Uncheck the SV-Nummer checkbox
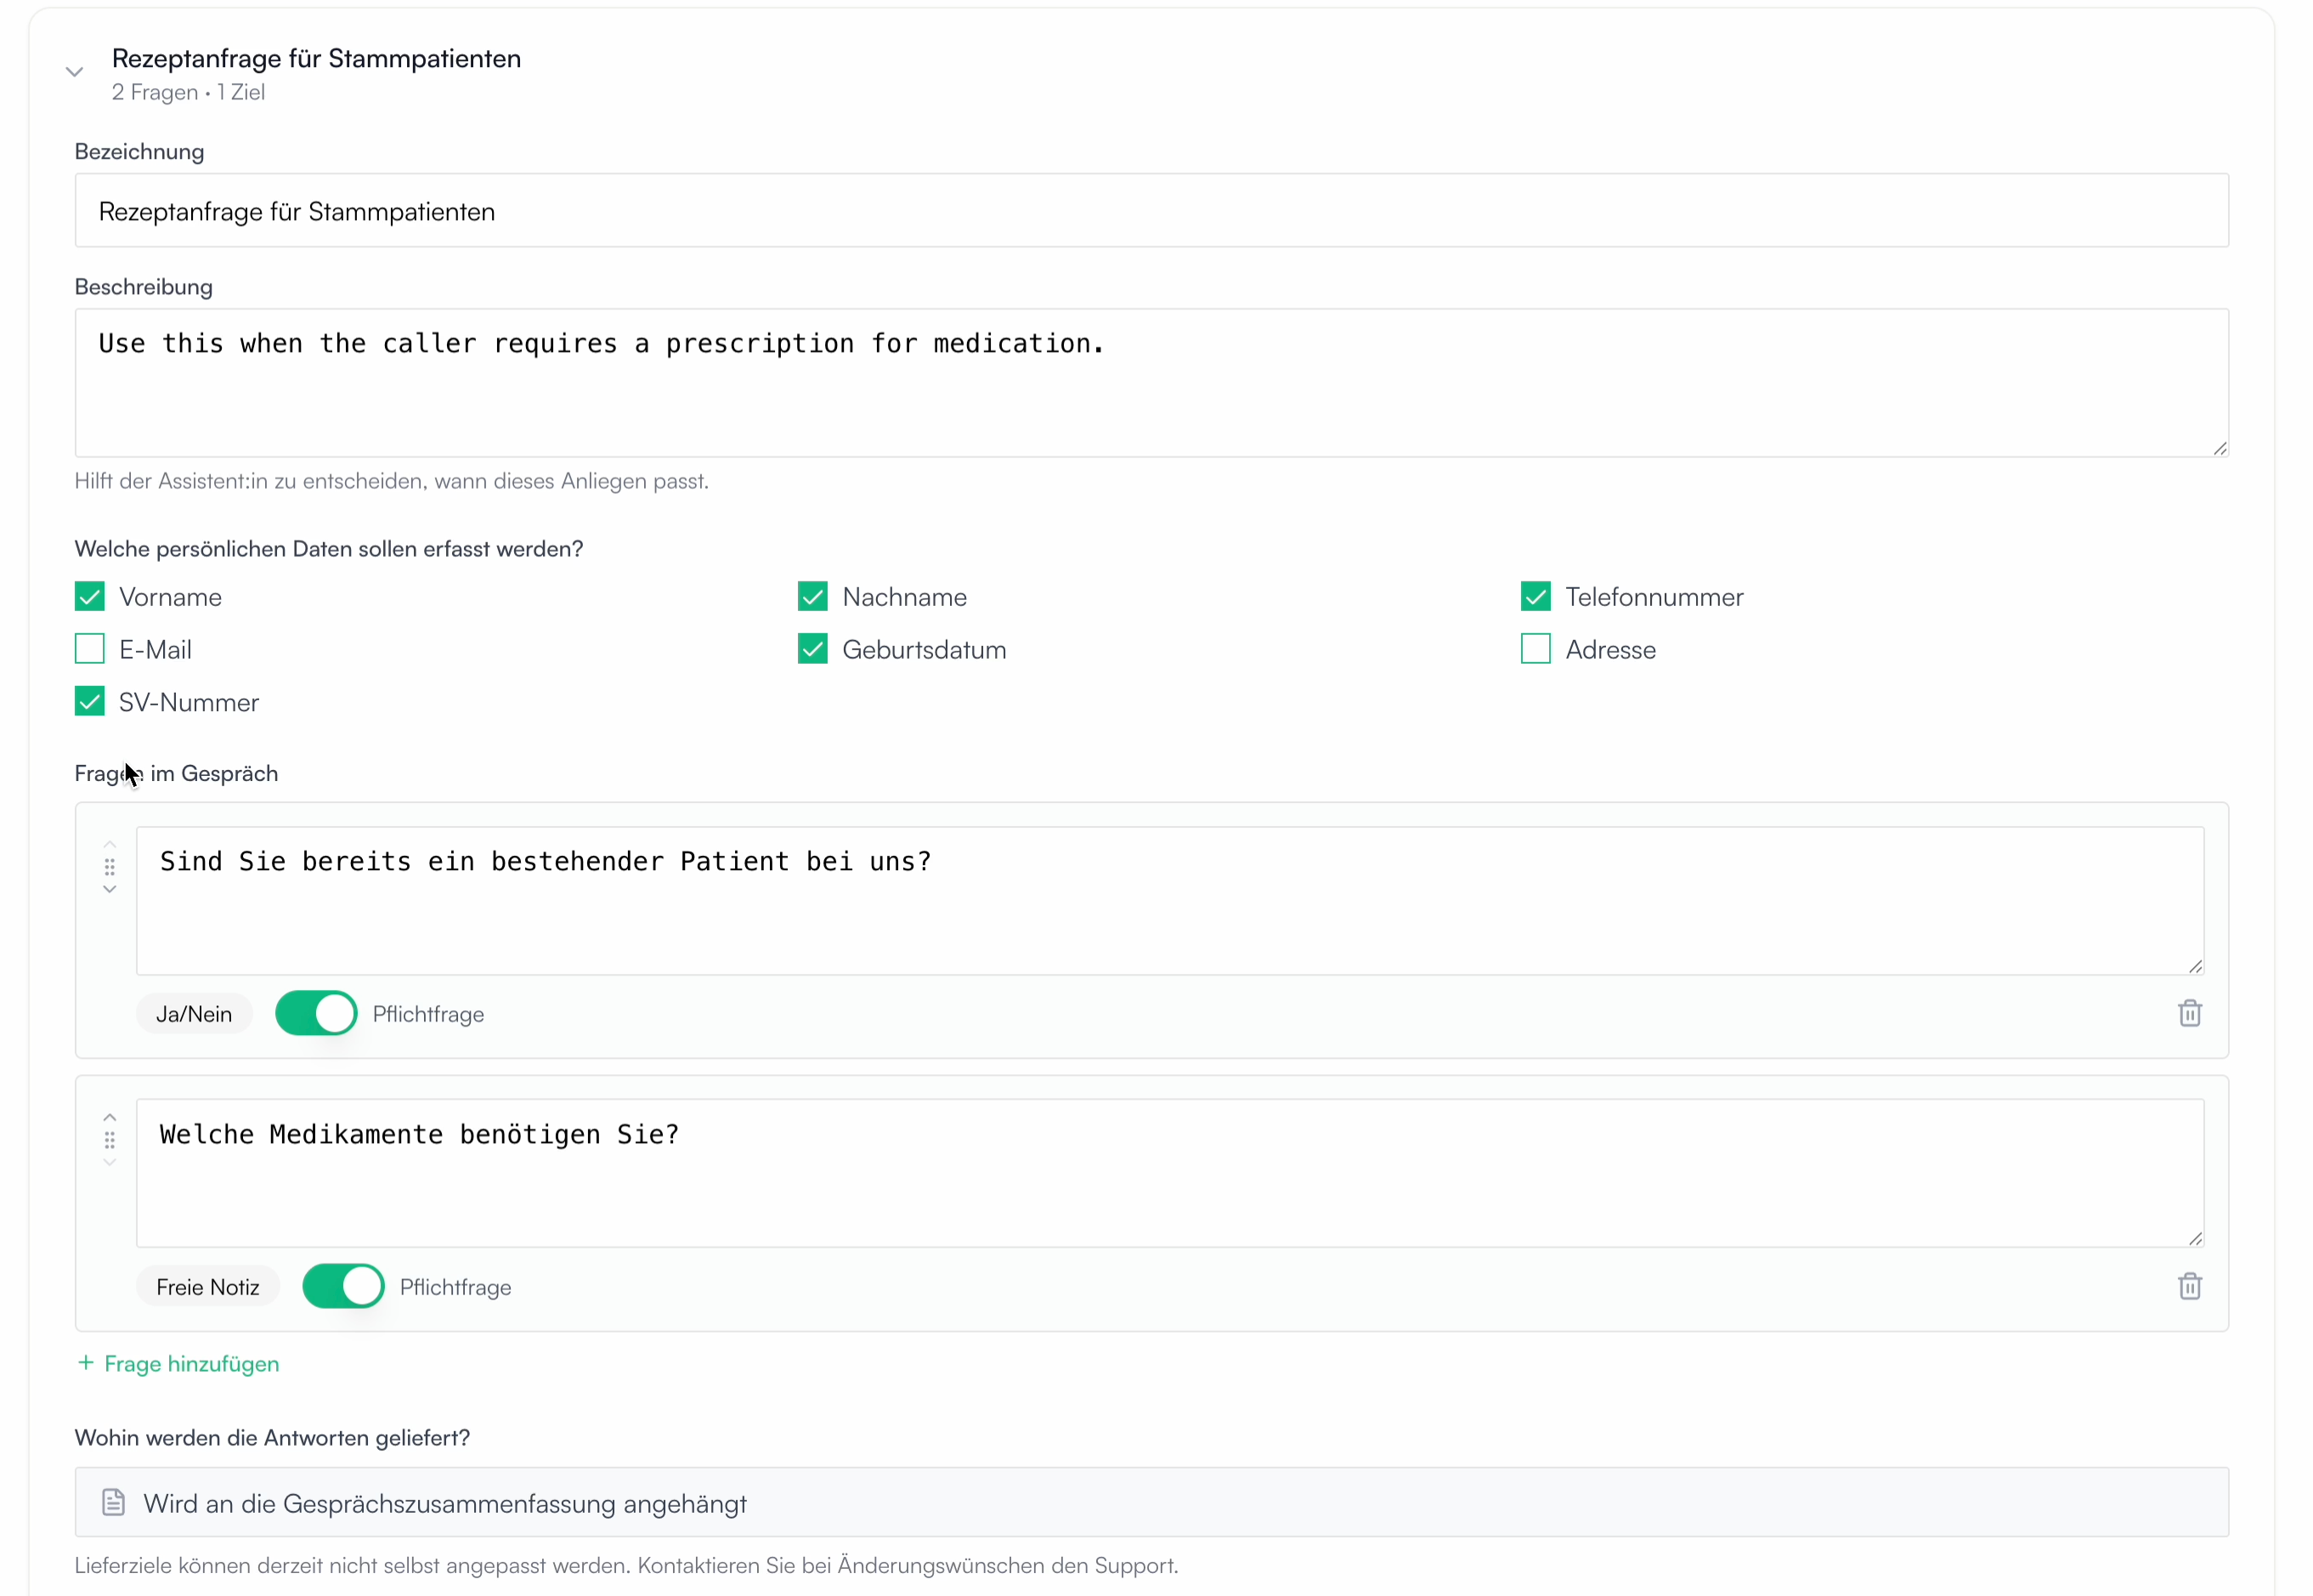Viewport: 2313px width, 1596px height. tap(90, 702)
